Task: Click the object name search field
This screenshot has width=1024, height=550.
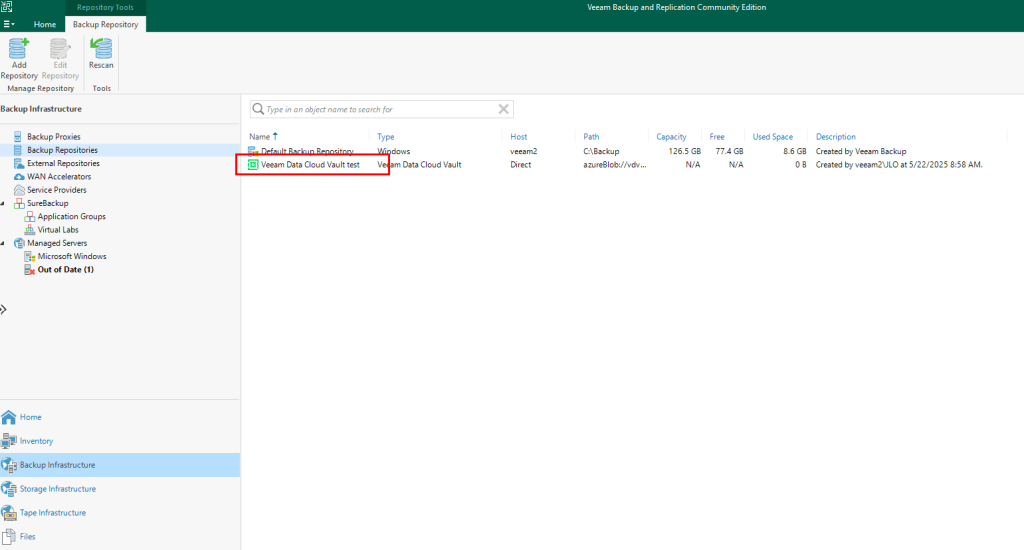Action: pos(380,109)
